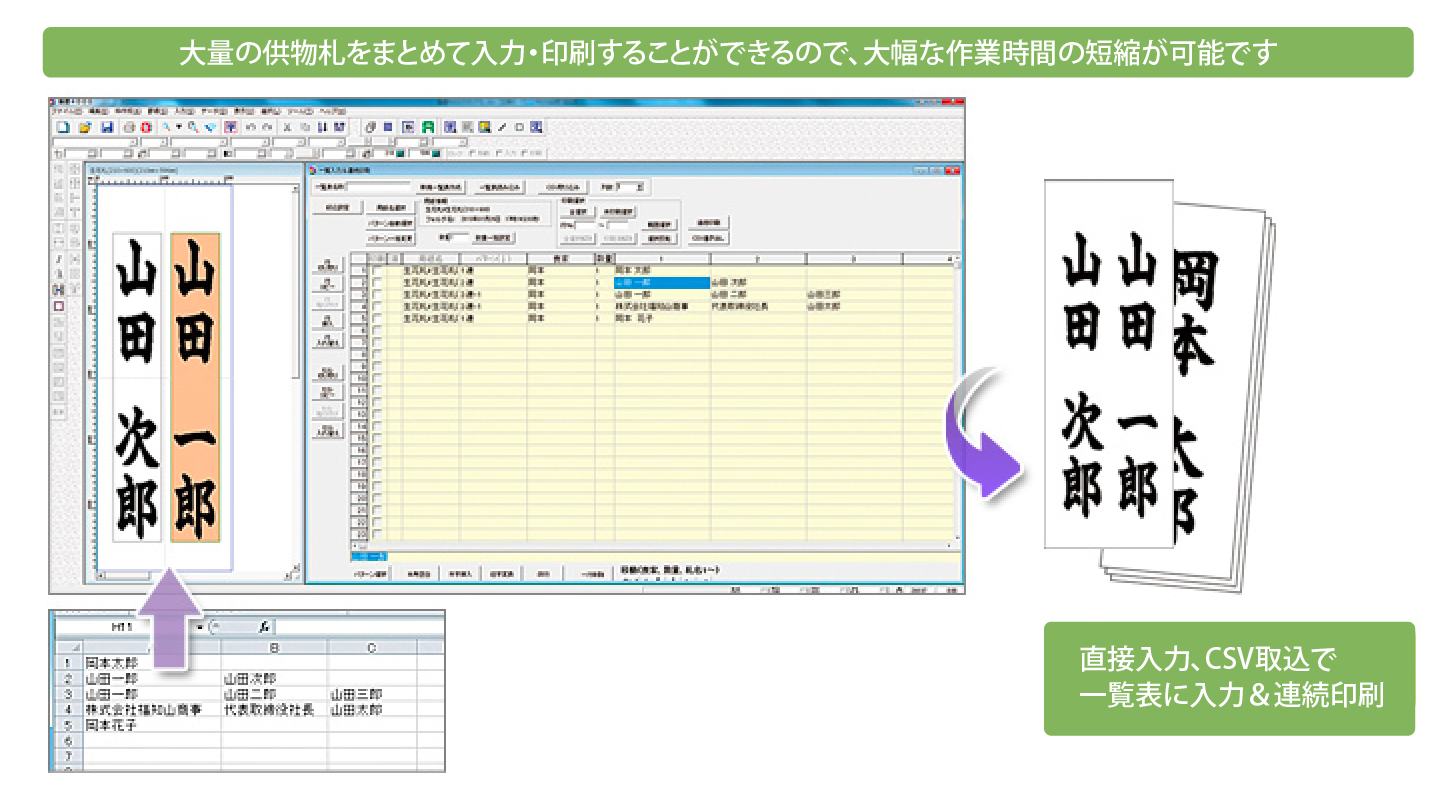Screen dimensions: 1430x809
Task: Expand the Excel Name Box dropdown arrow
Action: point(198,627)
